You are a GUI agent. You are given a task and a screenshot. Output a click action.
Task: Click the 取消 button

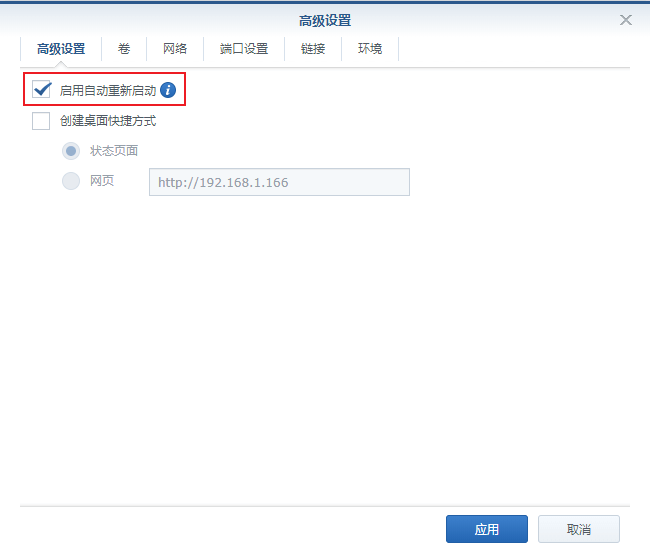point(578,529)
